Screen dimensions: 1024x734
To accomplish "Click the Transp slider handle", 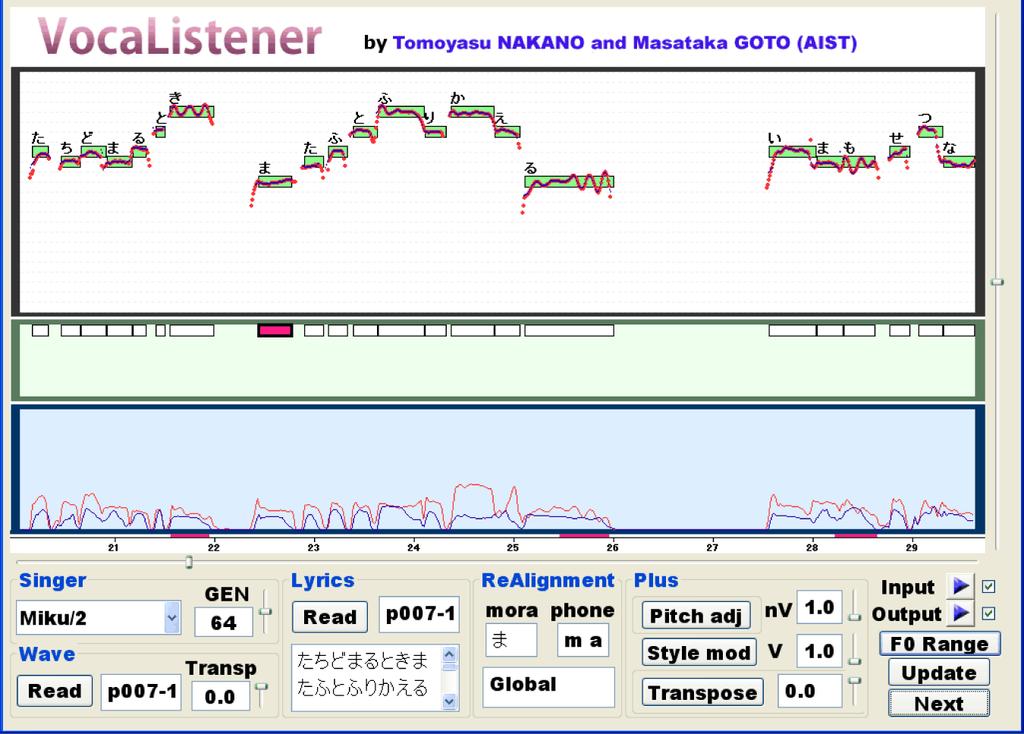I will coord(261,687).
